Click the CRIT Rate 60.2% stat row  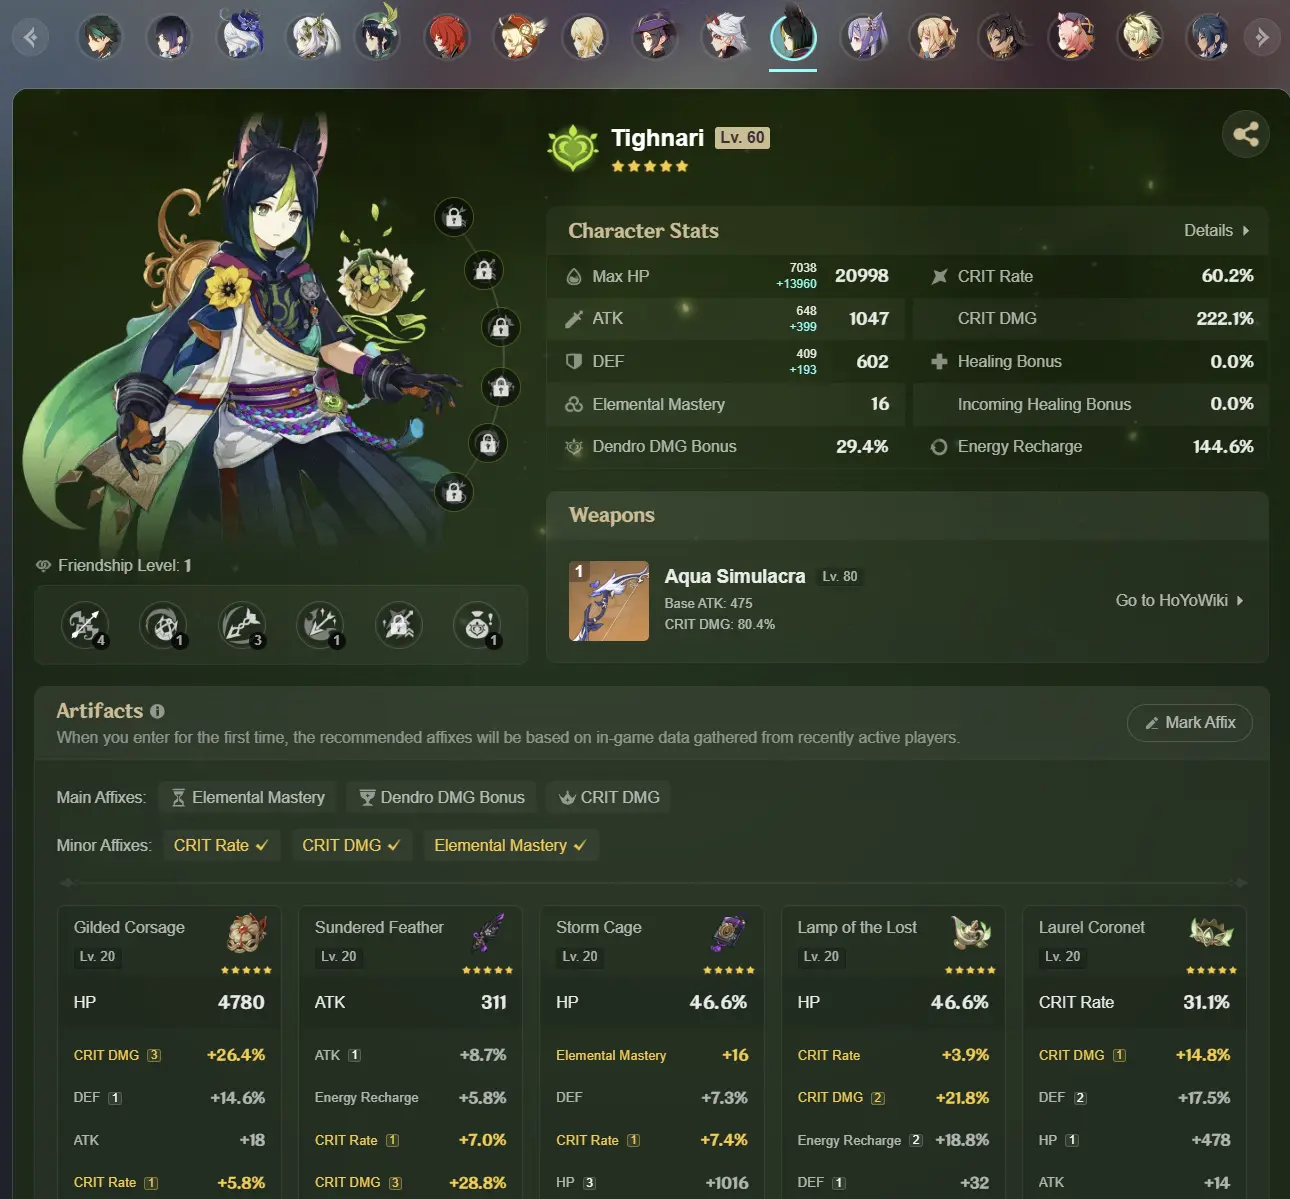pyautogui.click(x=1091, y=276)
